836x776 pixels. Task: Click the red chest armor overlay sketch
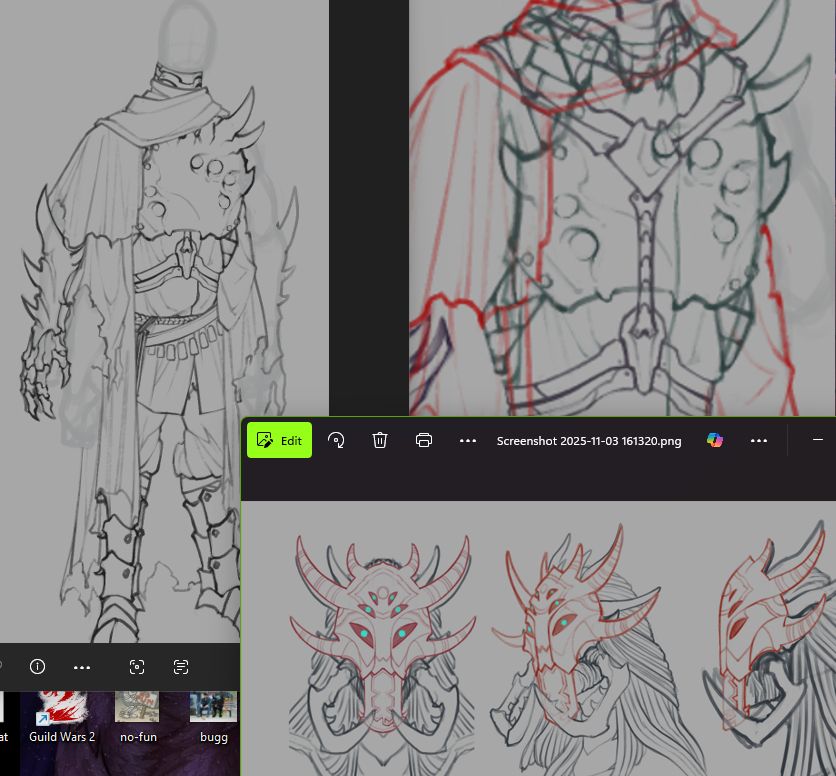622,207
